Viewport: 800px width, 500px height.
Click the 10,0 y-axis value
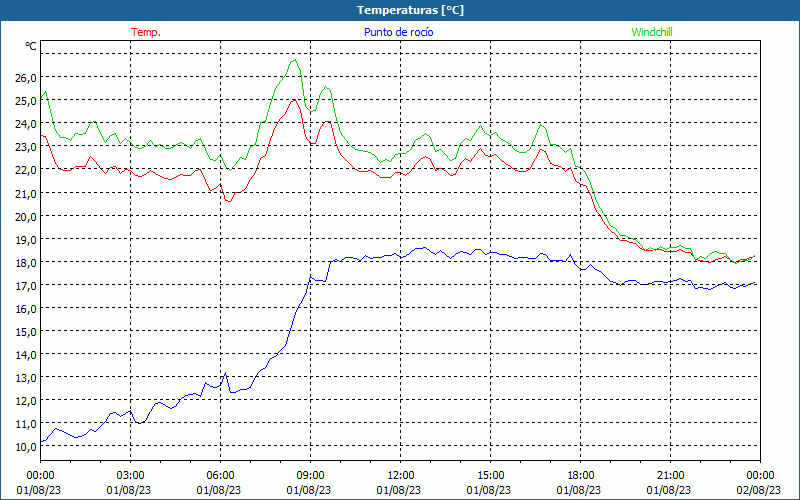click(26, 446)
